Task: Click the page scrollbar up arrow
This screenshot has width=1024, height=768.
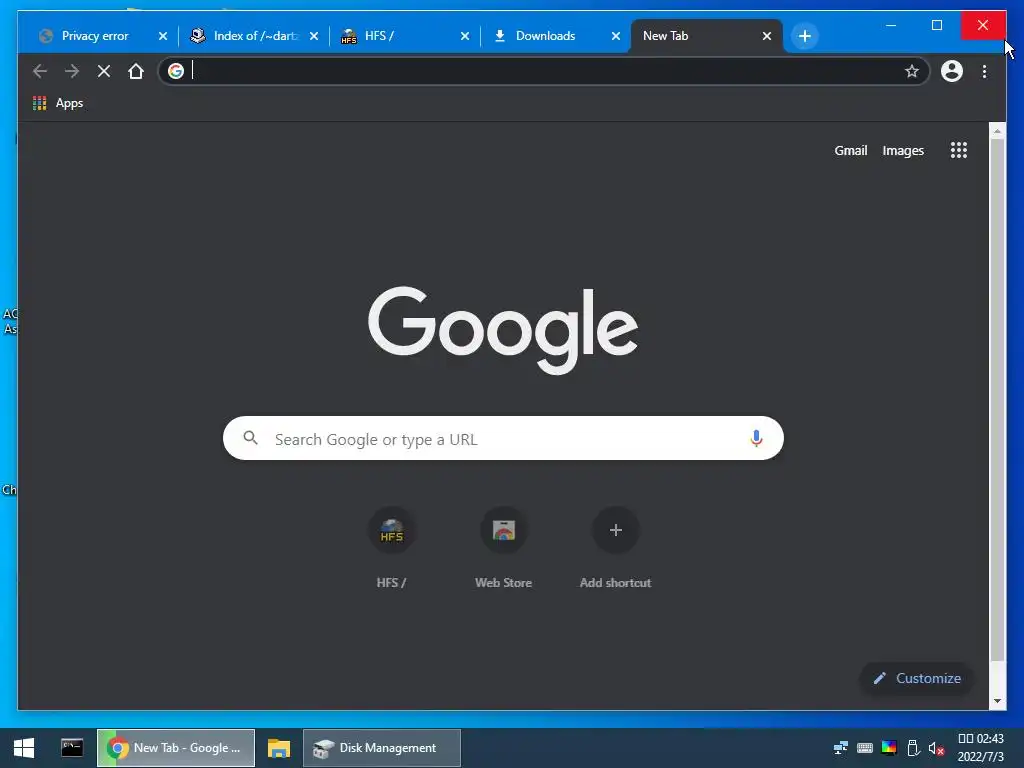Action: (x=997, y=131)
